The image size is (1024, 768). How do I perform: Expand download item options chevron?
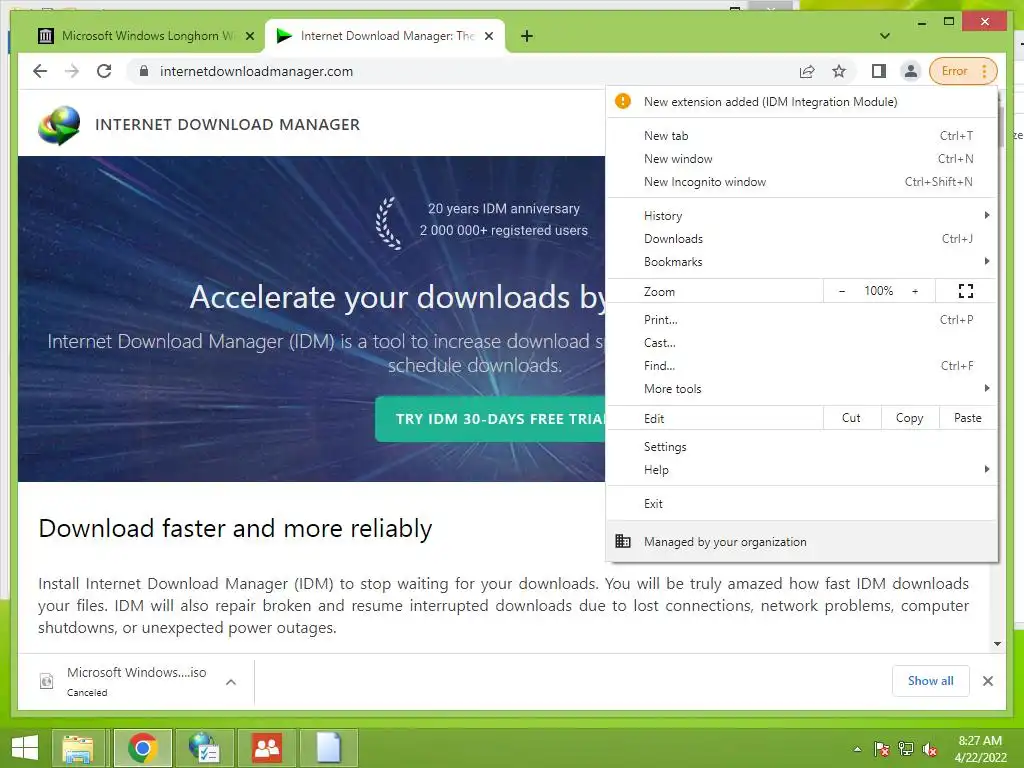pos(231,682)
